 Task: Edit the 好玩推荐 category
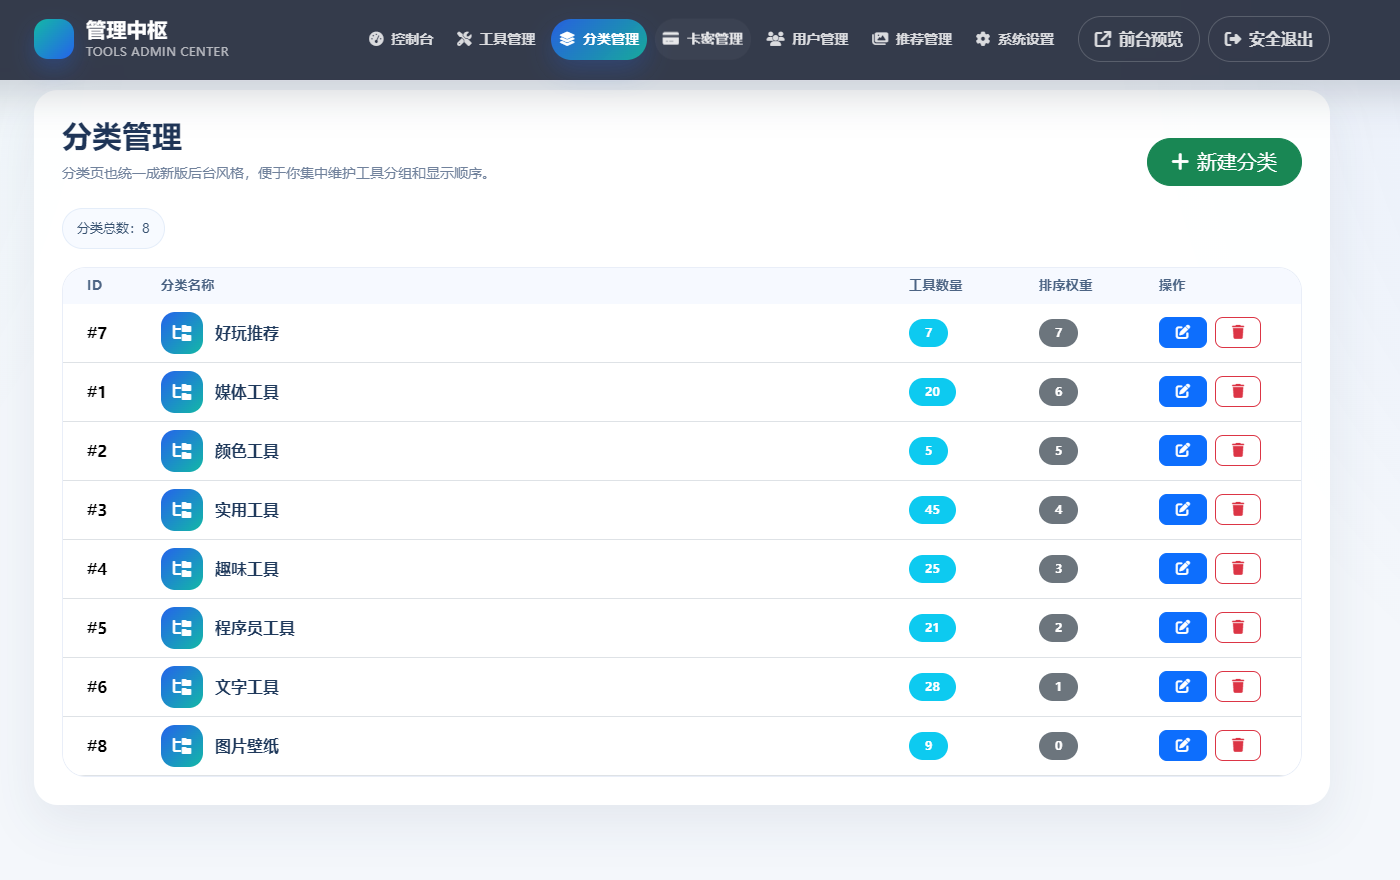click(x=1182, y=332)
